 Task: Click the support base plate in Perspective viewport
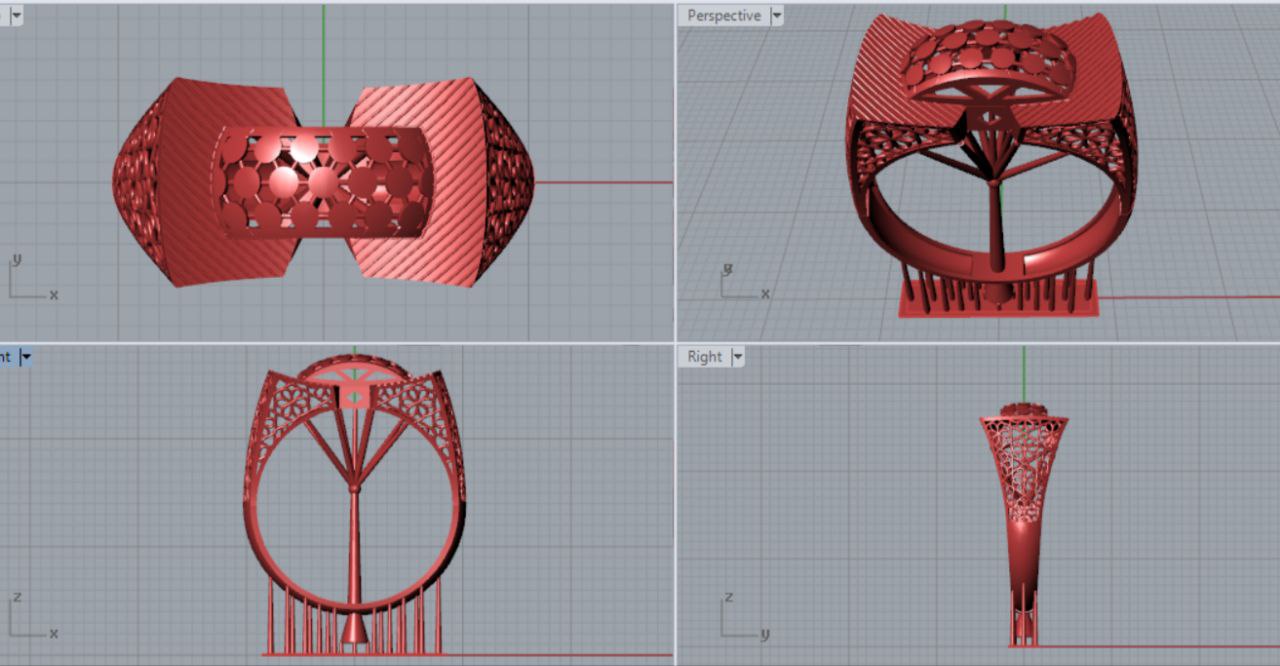click(997, 299)
